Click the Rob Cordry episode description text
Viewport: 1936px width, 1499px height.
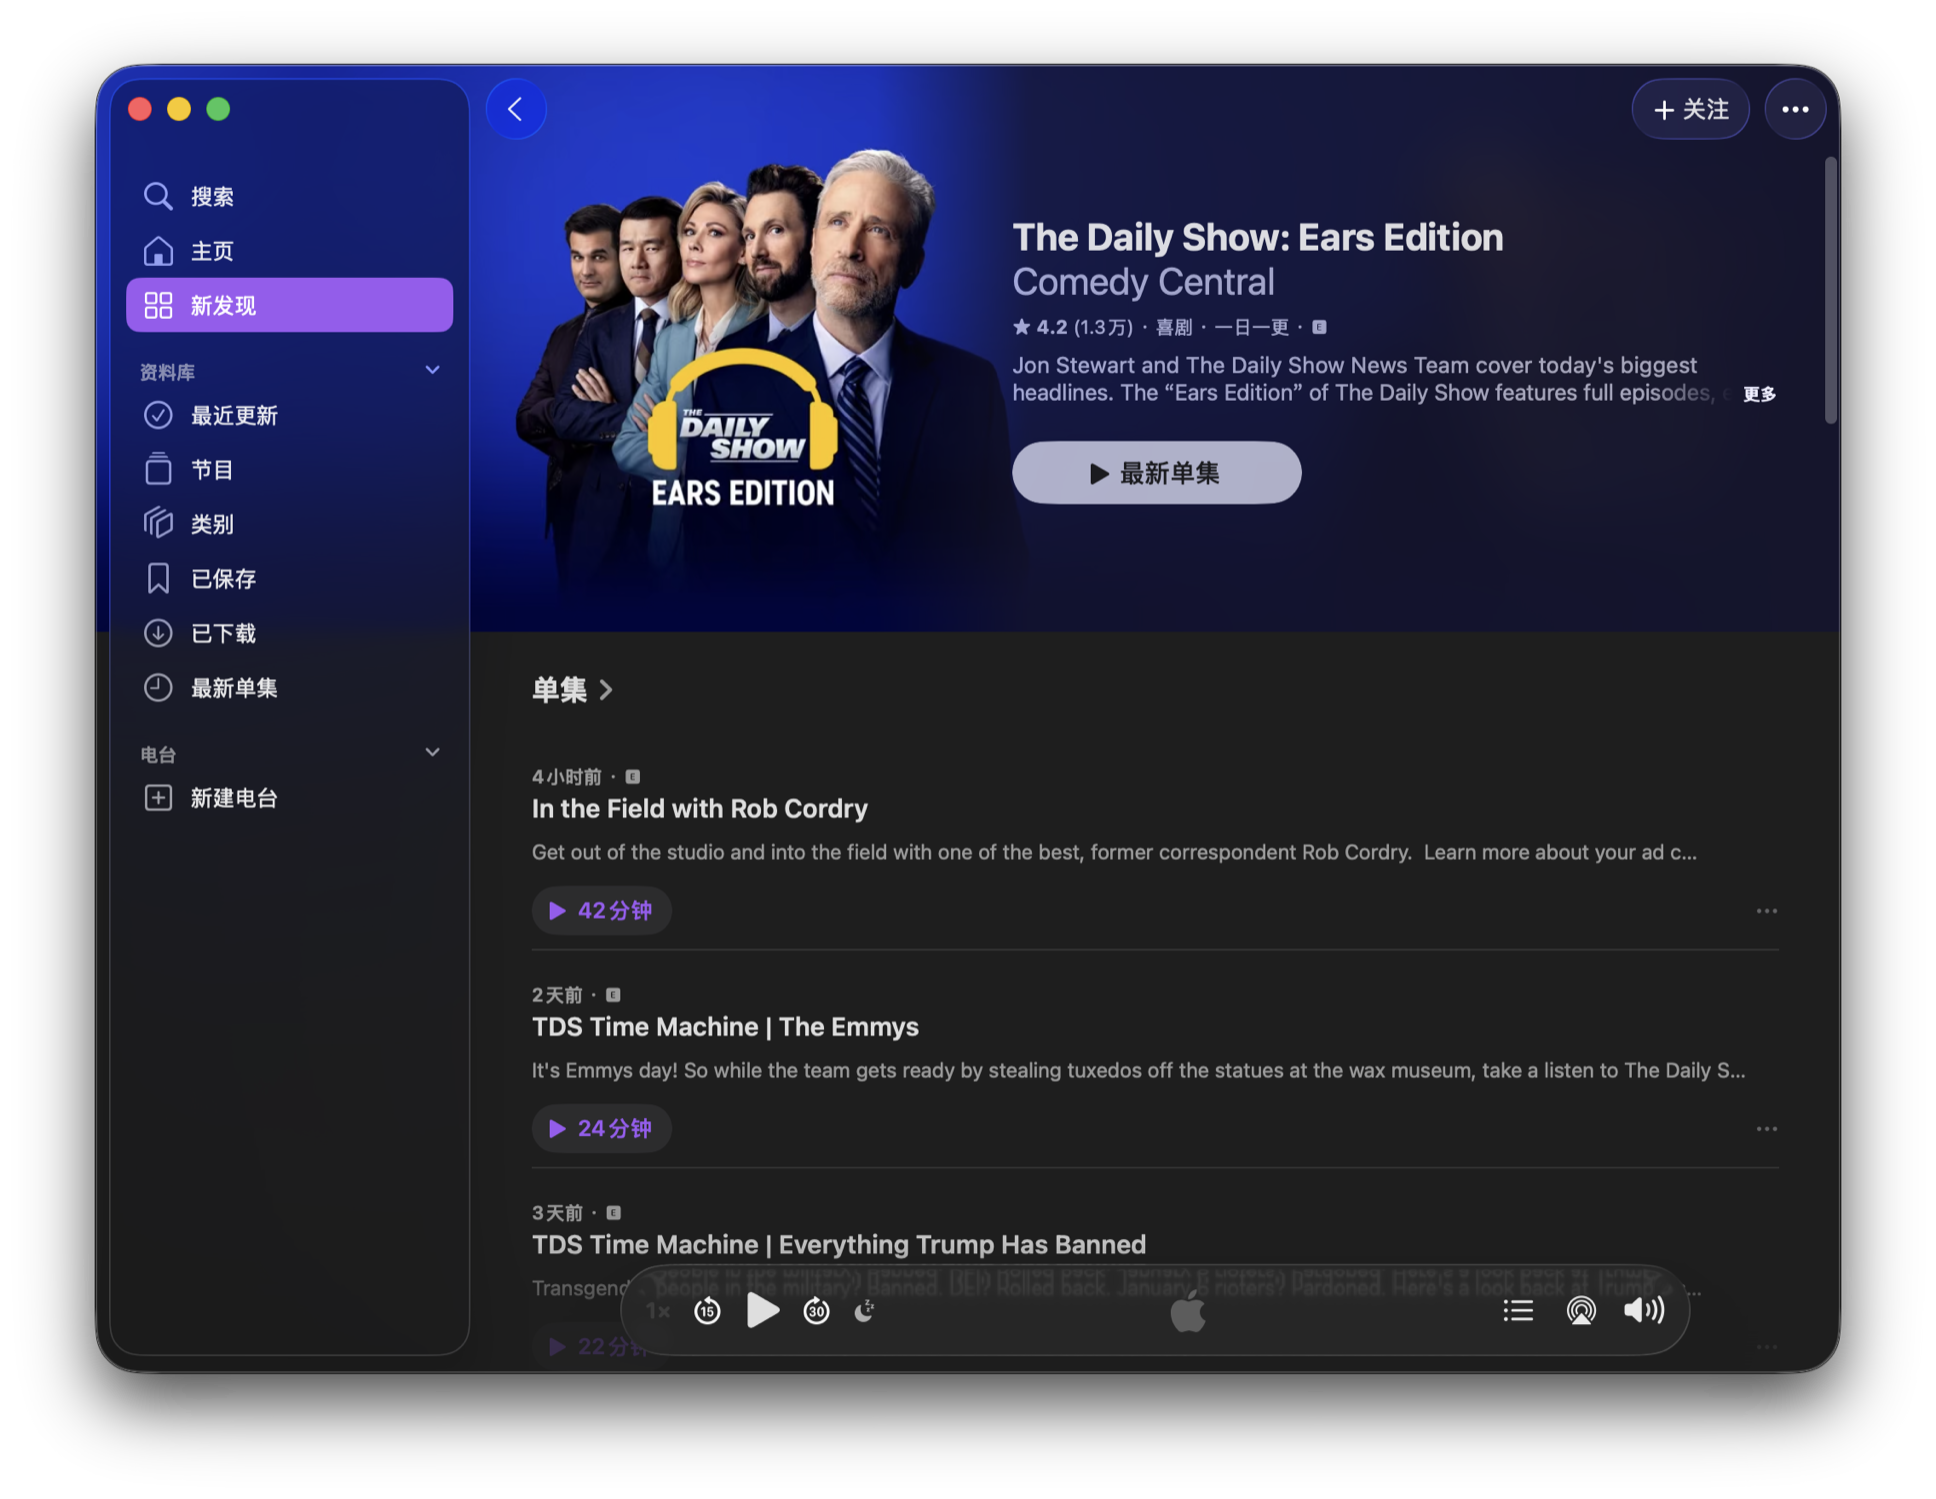click(x=1114, y=852)
